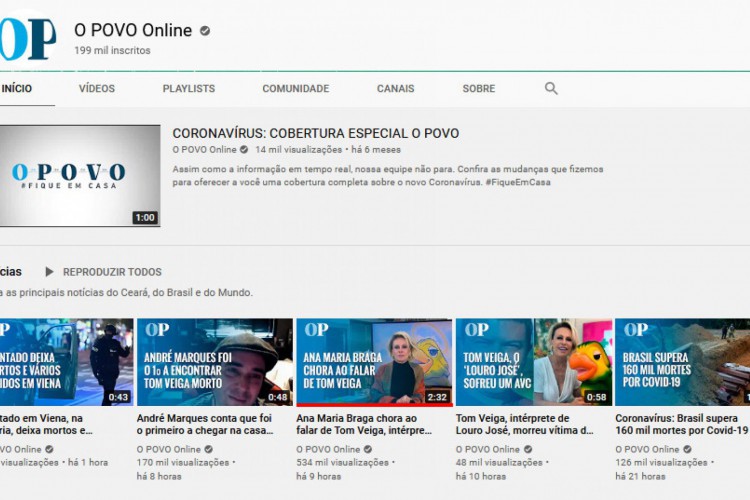This screenshot has height=500, width=750.
Task: Click the '48 mil visualizações' text
Action: [499, 462]
